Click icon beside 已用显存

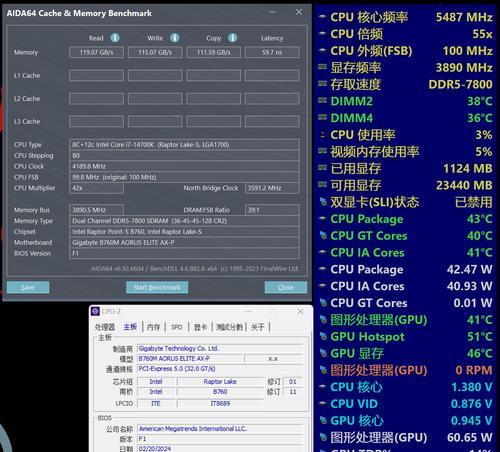(x=322, y=168)
